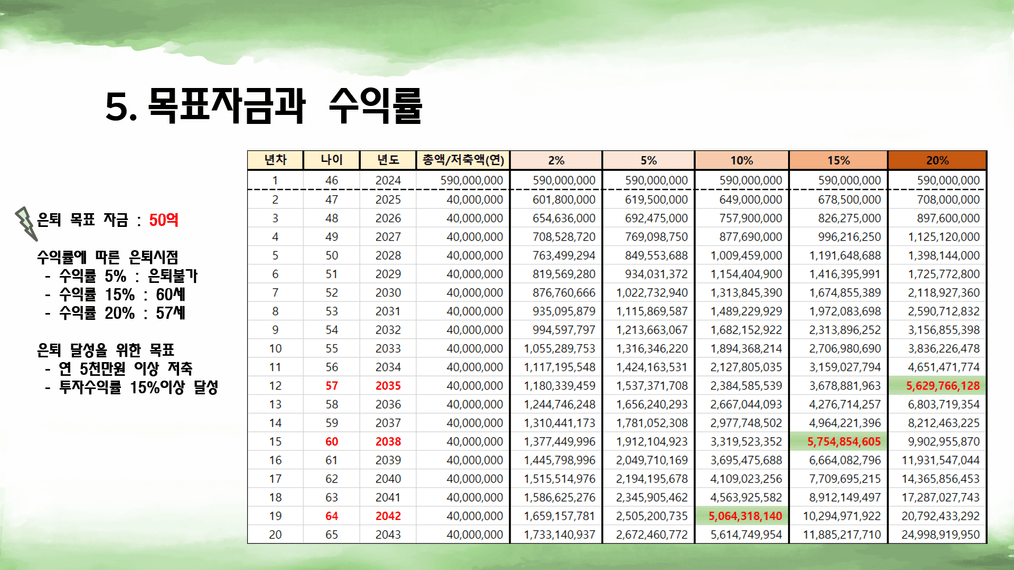Click the red year value 2042
This screenshot has height=570, width=1014.
click(388, 516)
